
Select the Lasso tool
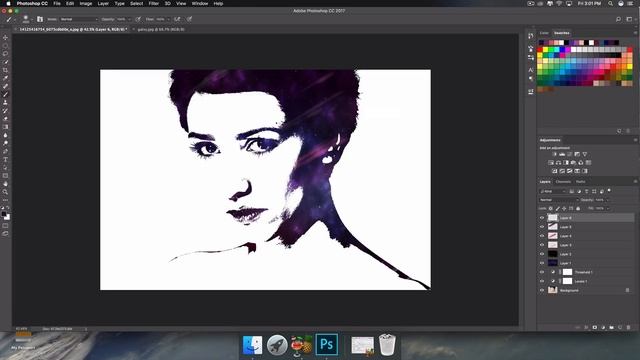(5, 54)
